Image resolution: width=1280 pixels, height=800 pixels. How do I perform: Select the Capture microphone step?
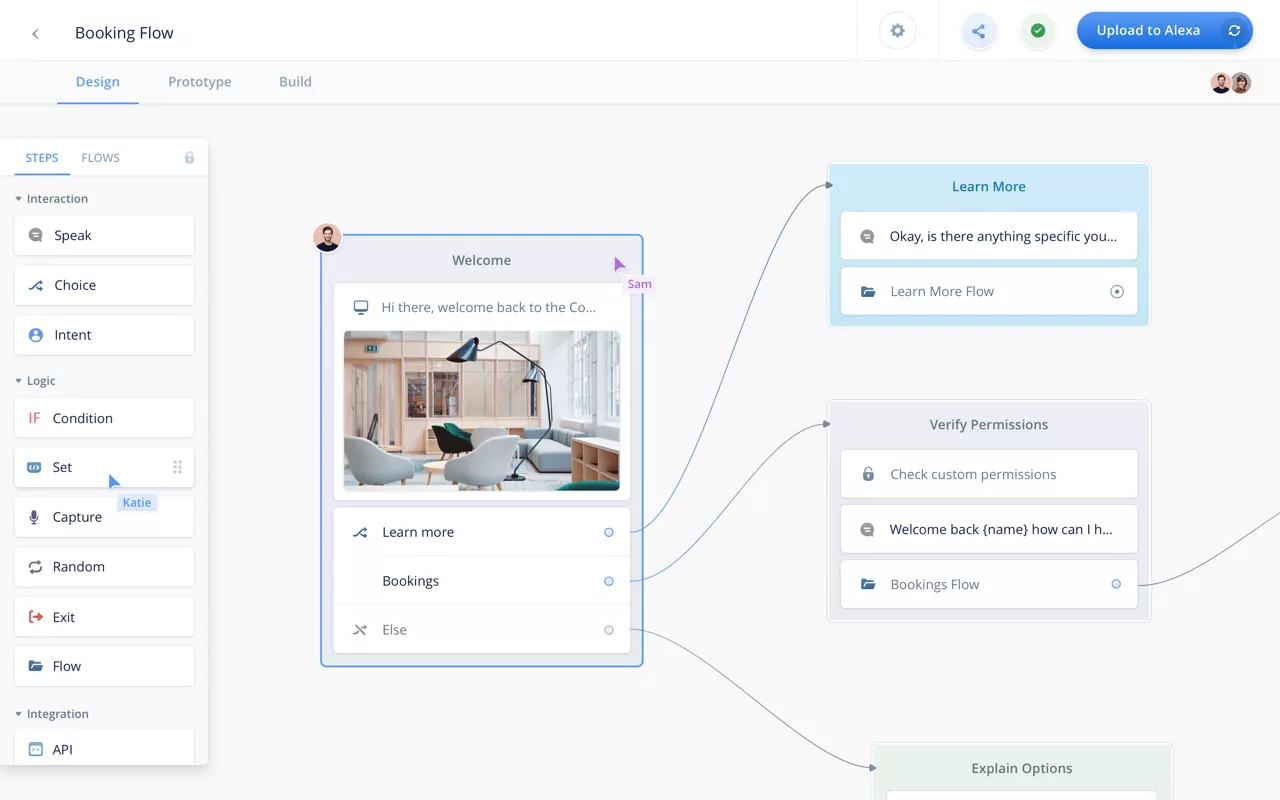(104, 517)
